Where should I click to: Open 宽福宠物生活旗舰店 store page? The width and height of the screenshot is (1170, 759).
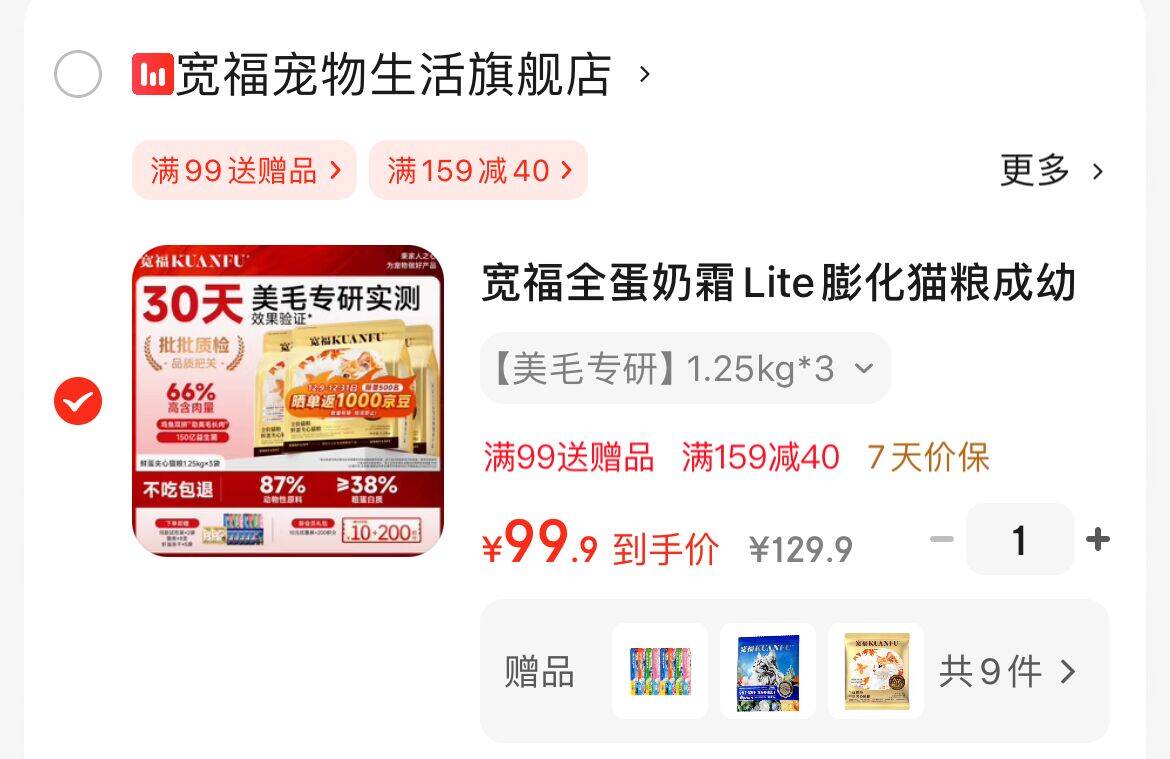click(394, 74)
